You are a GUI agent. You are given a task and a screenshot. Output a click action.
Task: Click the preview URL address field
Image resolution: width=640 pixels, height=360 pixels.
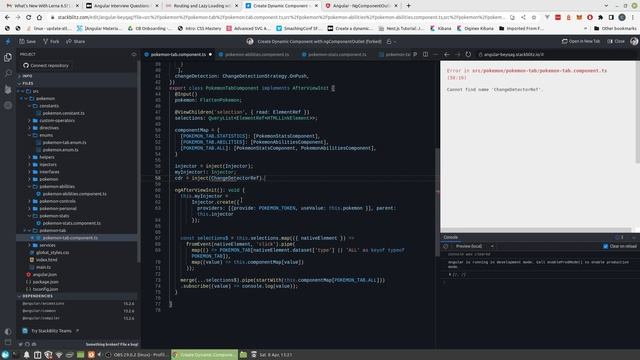[x=555, y=54]
